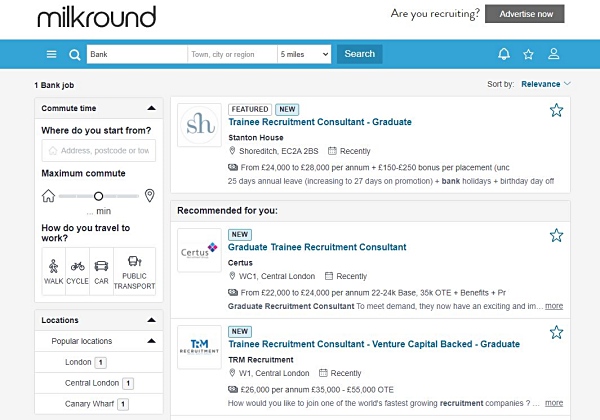Open notifications bell icon

tap(503, 54)
